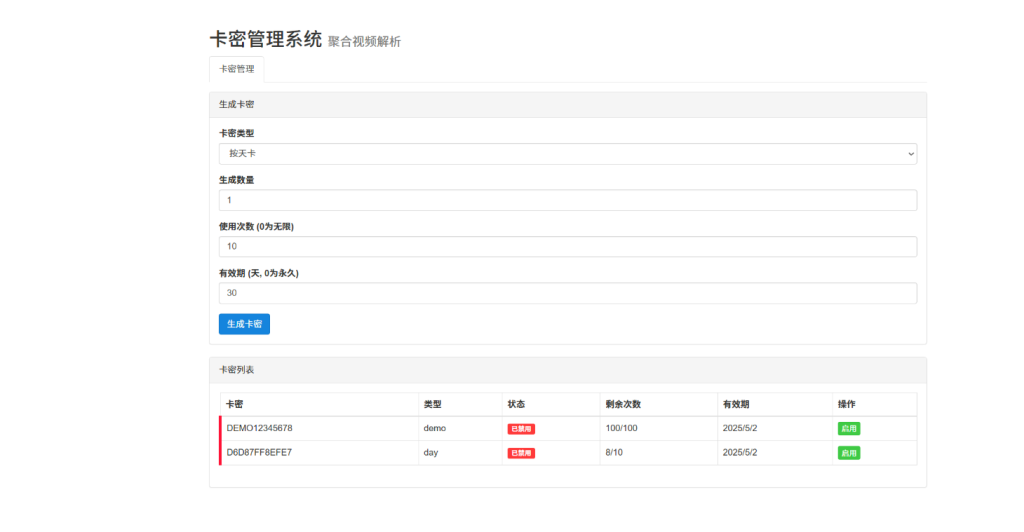Image resolution: width=1024 pixels, height=532 pixels.
Task: Click the 剩余次数 column header
Action: 623,404
